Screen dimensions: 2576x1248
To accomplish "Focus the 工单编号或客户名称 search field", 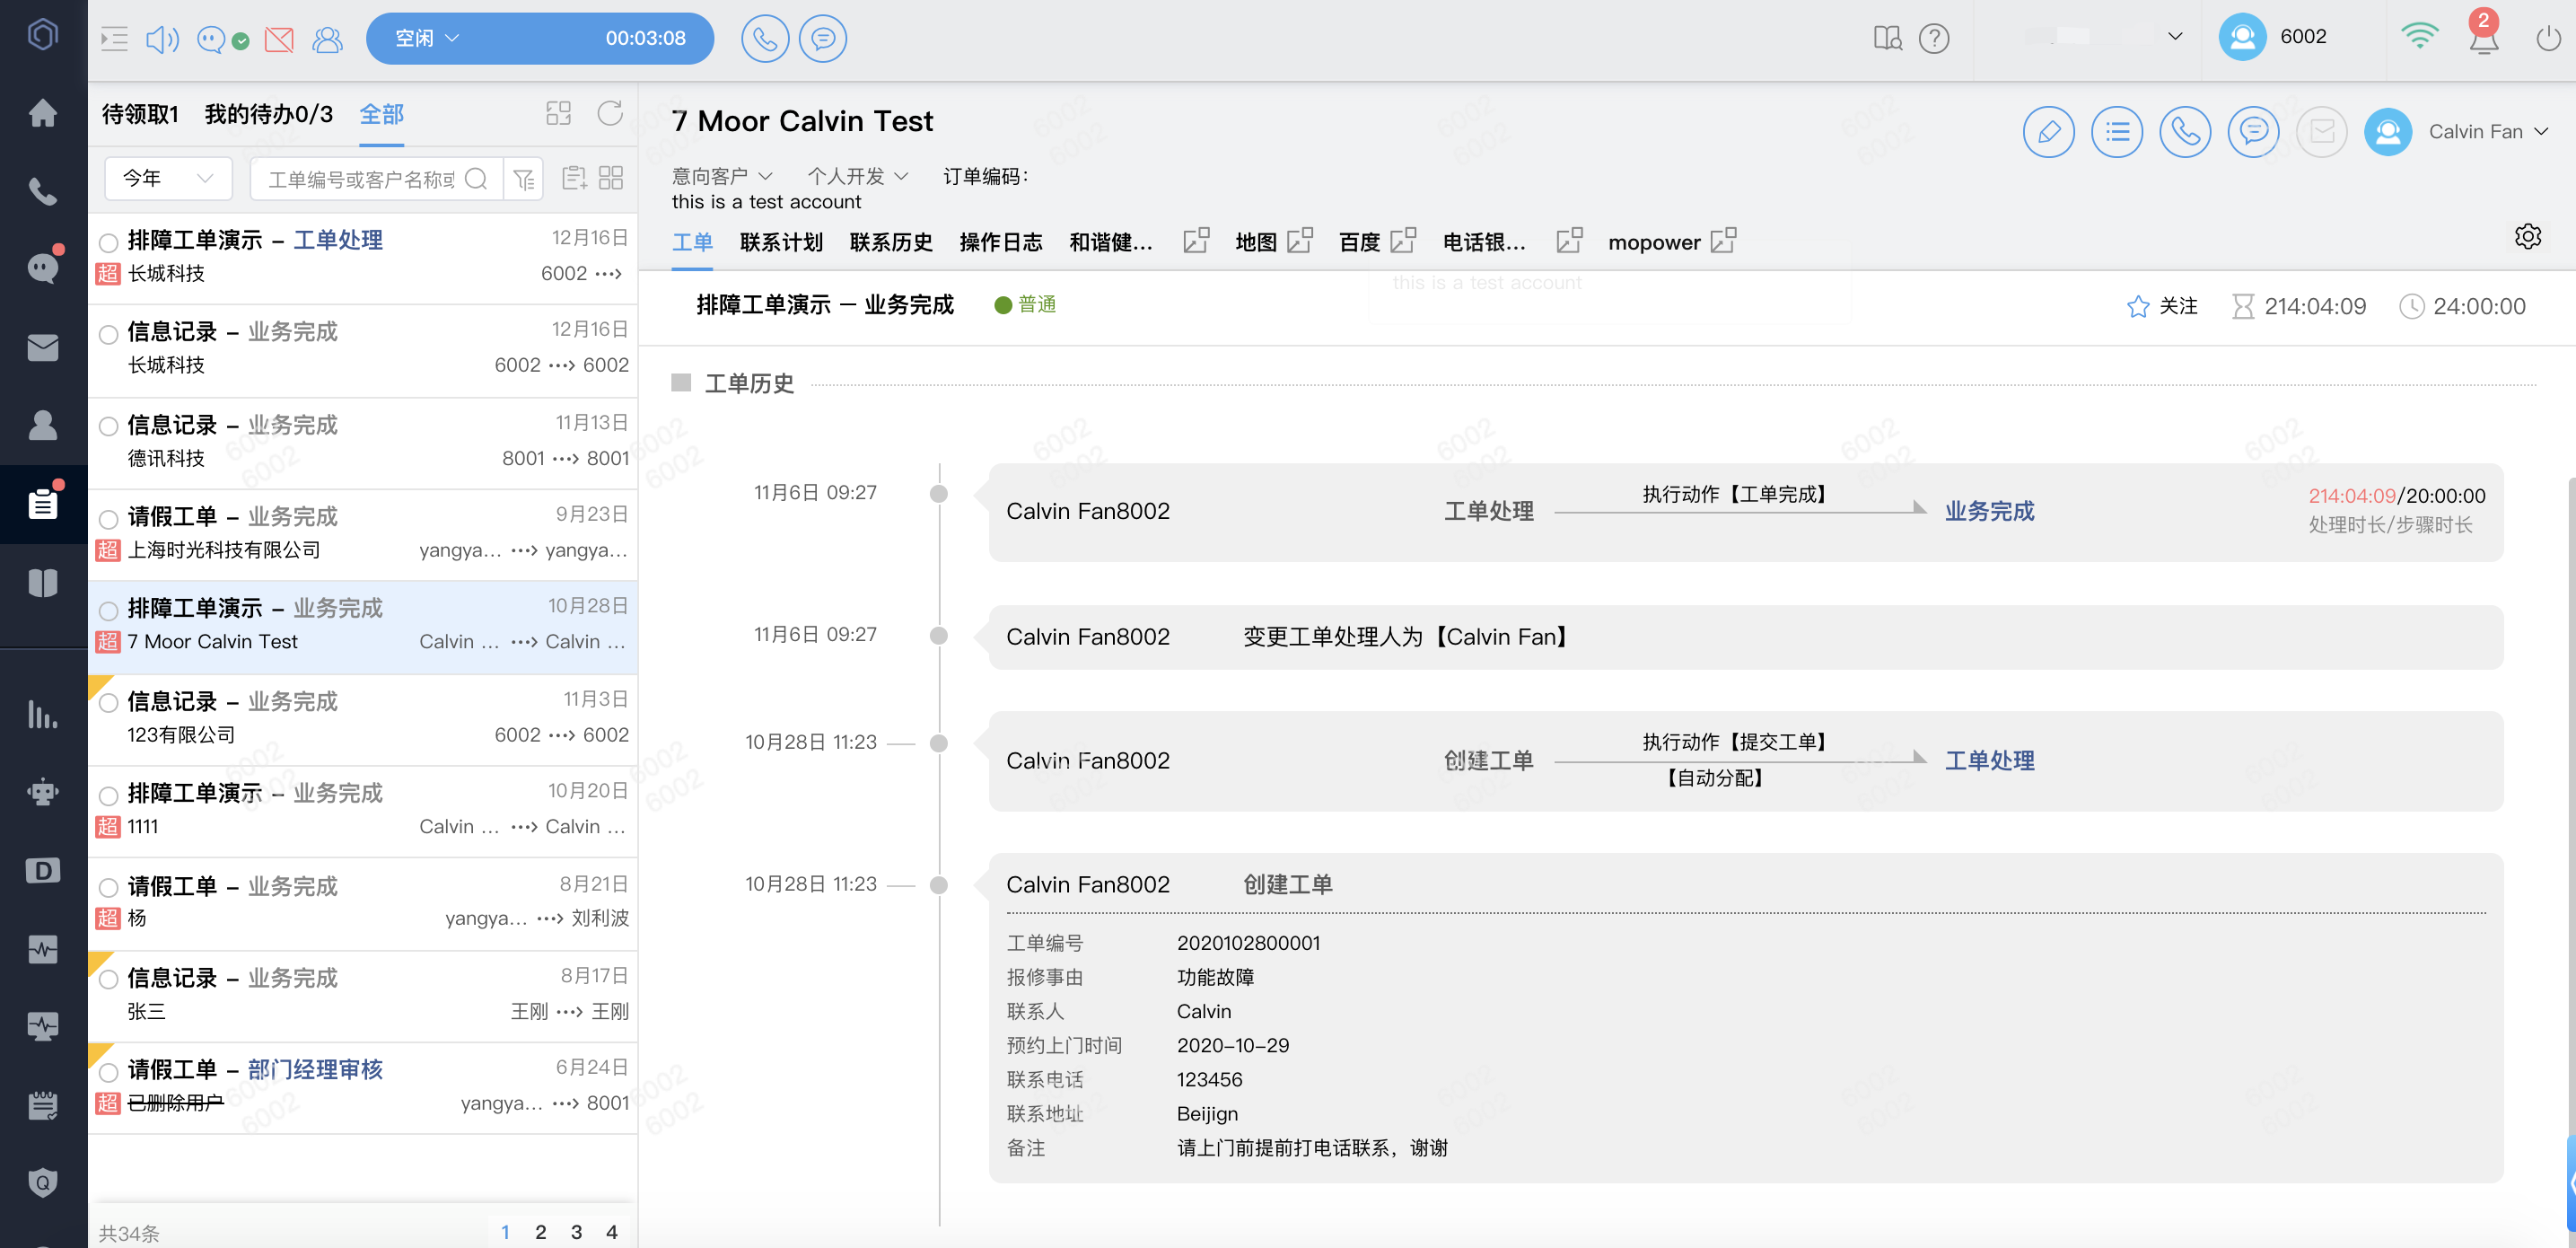I will (361, 179).
